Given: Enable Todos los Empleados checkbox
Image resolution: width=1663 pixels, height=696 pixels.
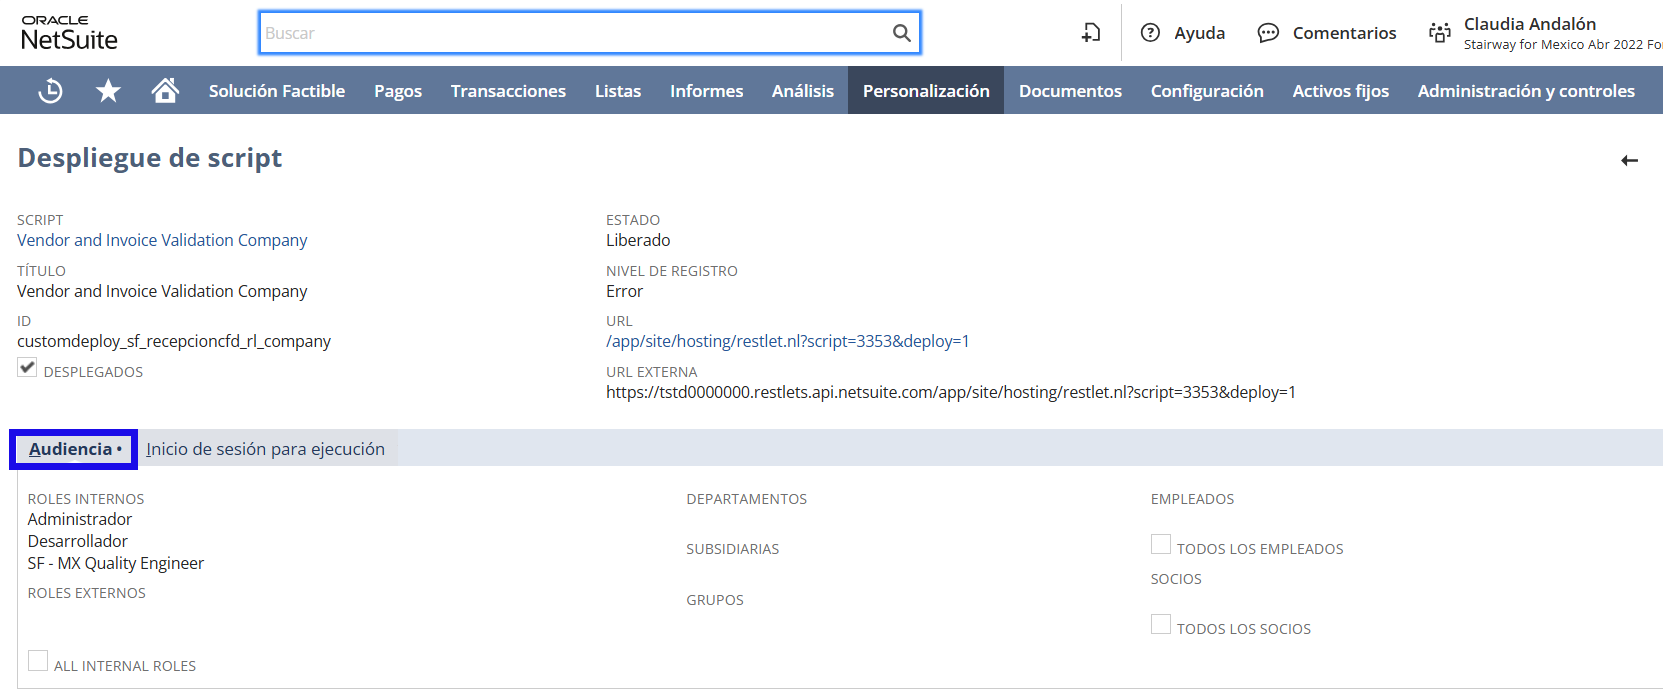Looking at the screenshot, I should [x=1160, y=544].
